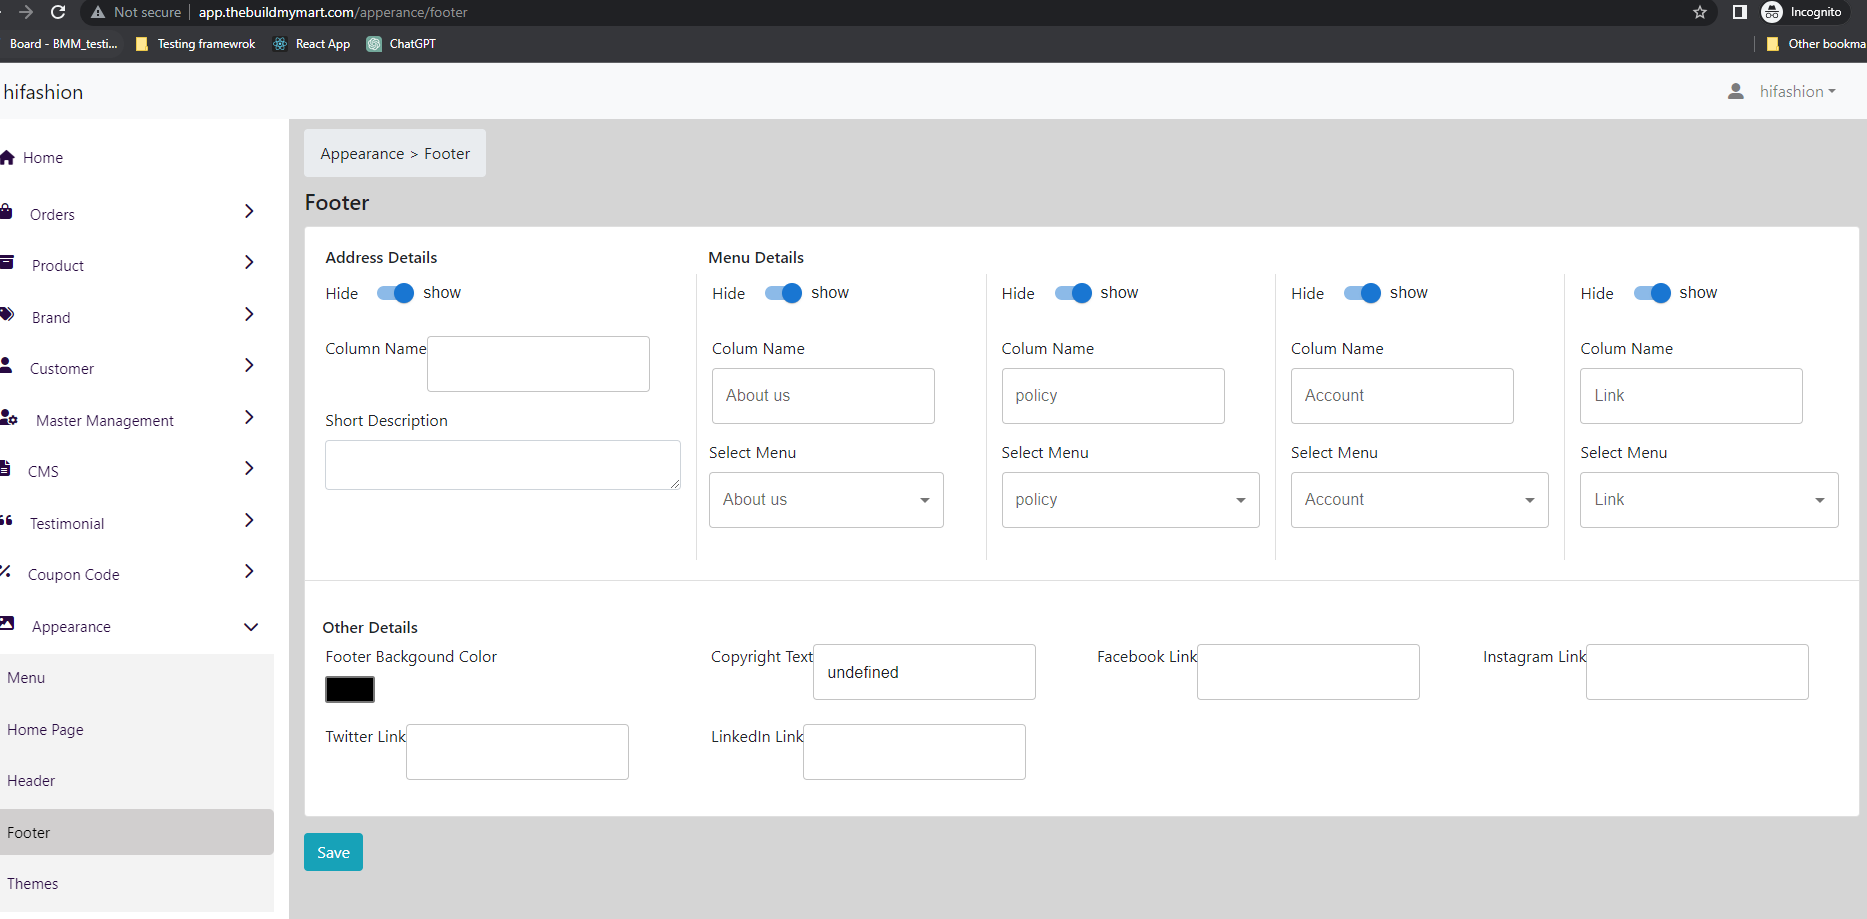Open the browser side panel icon

[x=1740, y=12]
